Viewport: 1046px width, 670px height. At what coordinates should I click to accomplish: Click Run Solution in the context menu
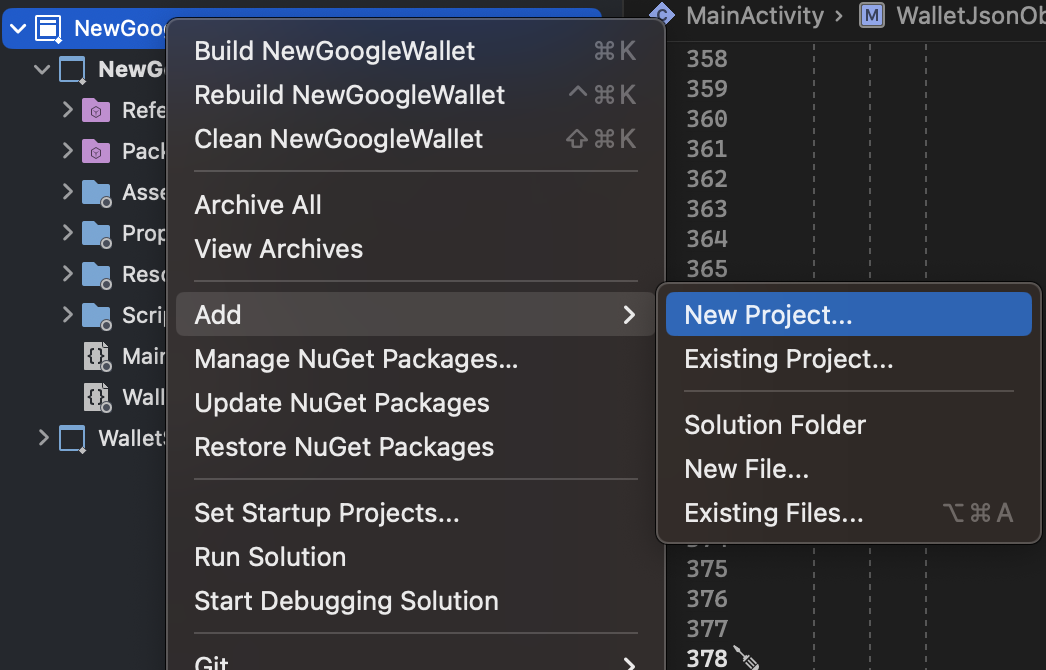coord(270,557)
